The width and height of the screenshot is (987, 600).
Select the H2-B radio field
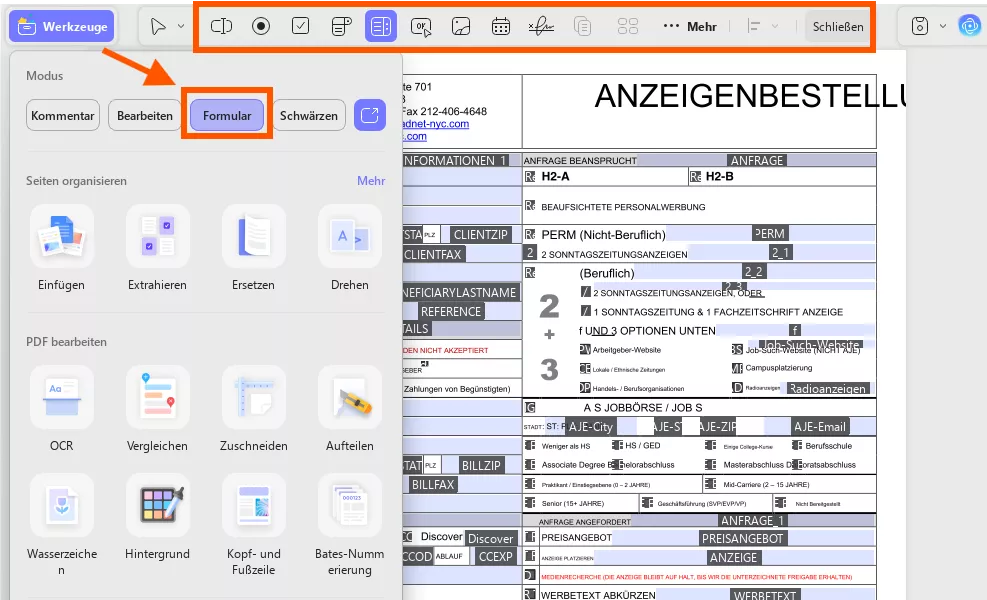tap(695, 176)
